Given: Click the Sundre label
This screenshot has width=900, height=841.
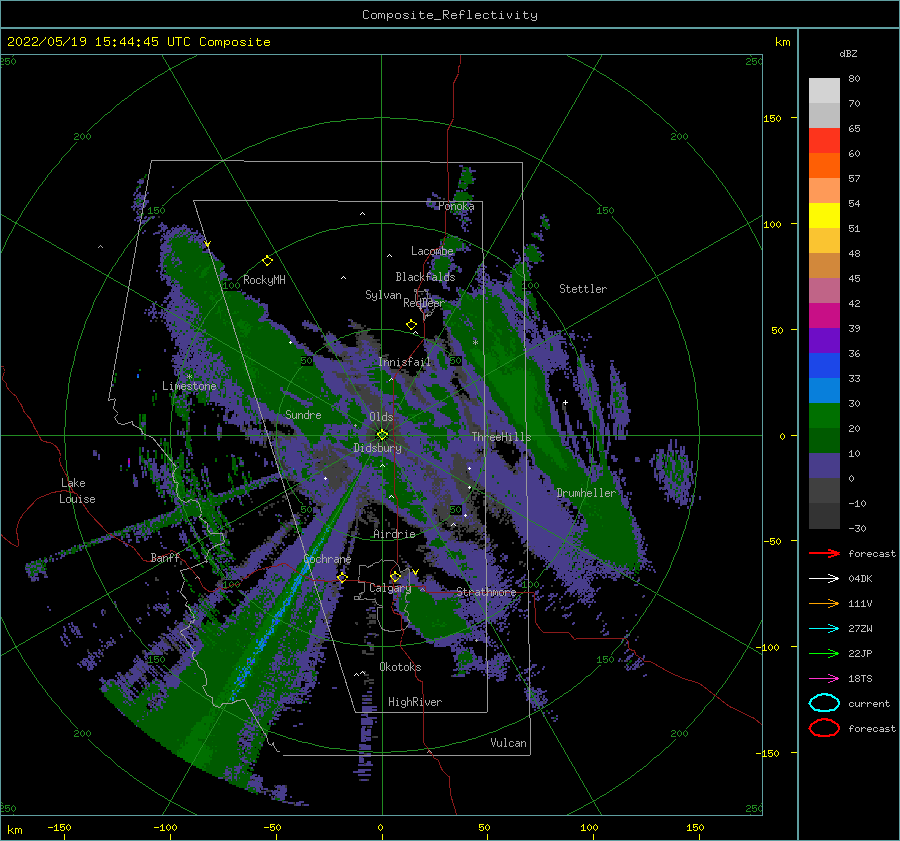Looking at the screenshot, I should [303, 414].
